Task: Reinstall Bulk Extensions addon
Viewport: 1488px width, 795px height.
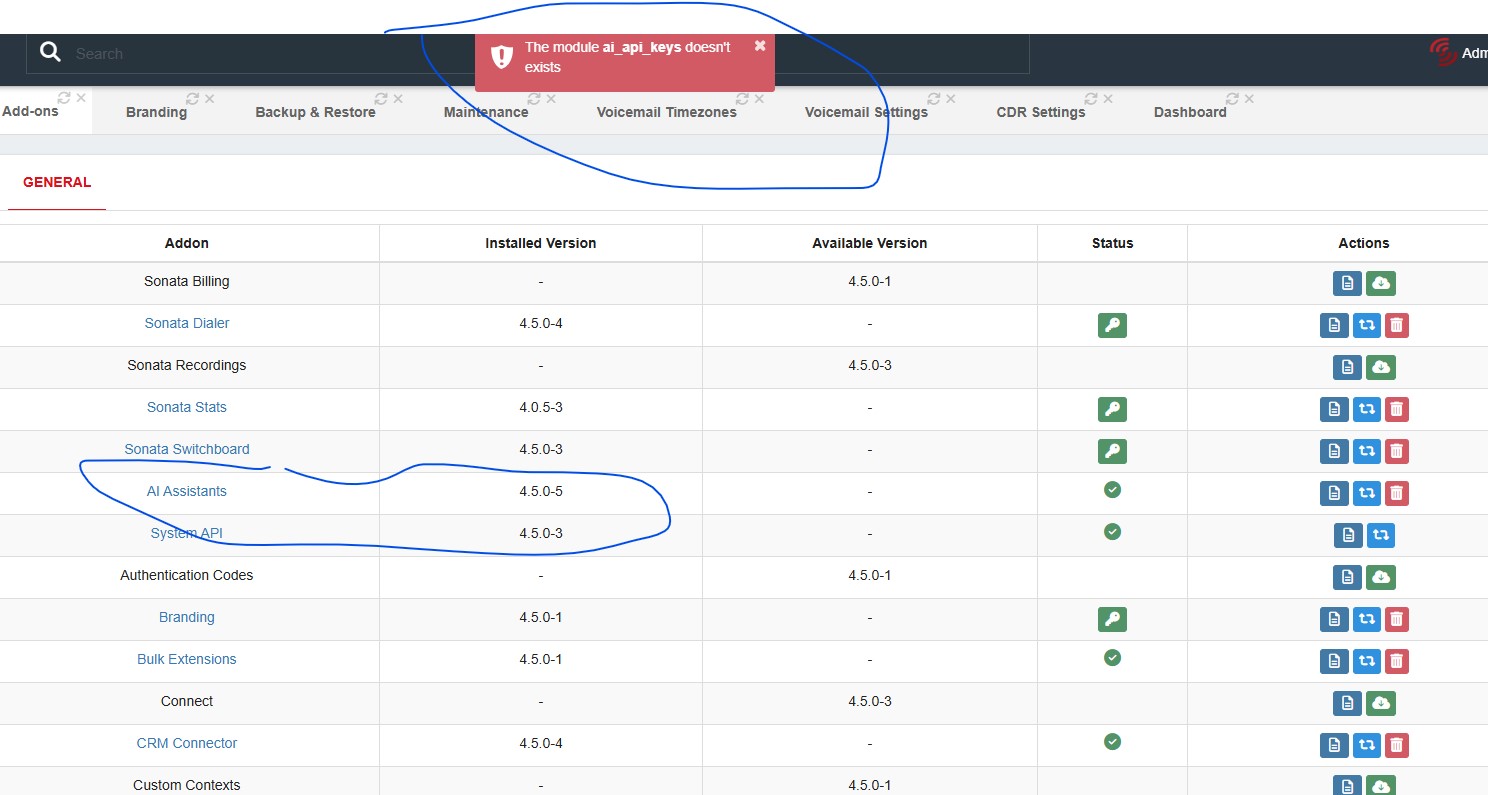Action: [x=1365, y=661]
